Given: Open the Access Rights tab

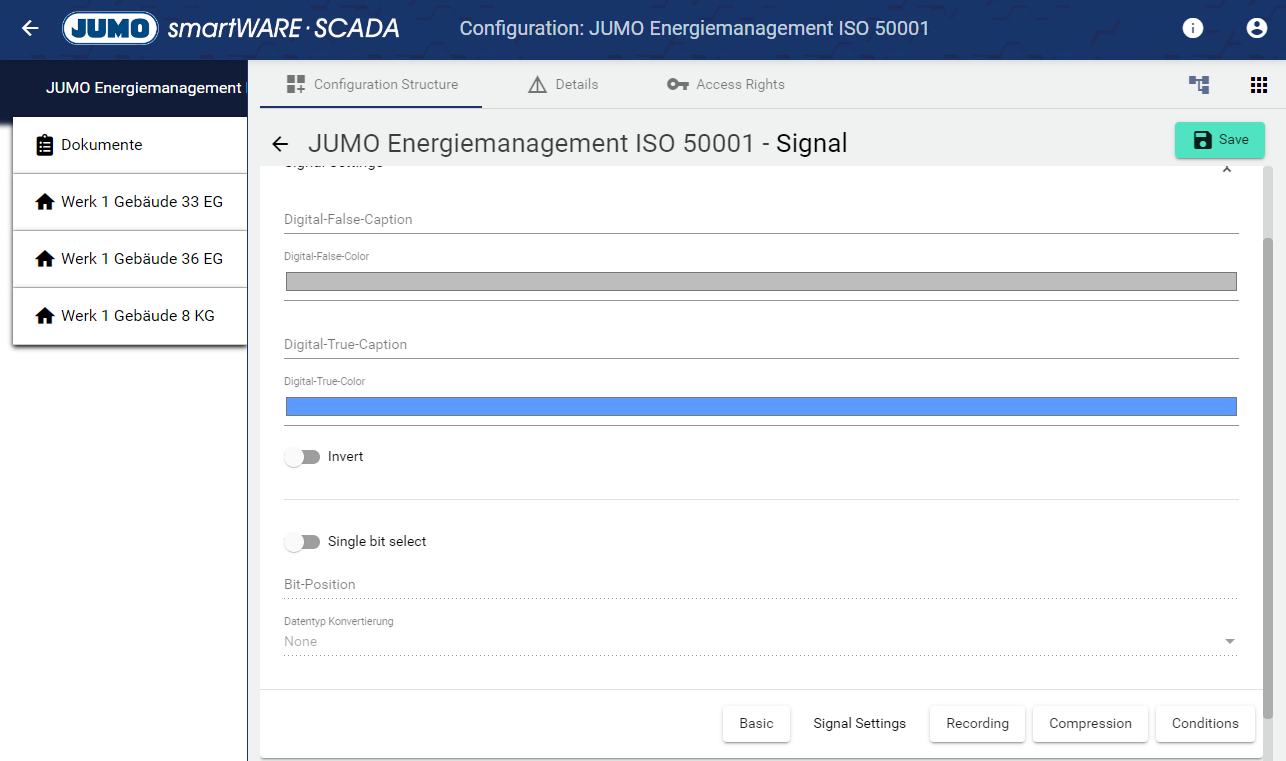Looking at the screenshot, I should [726, 85].
